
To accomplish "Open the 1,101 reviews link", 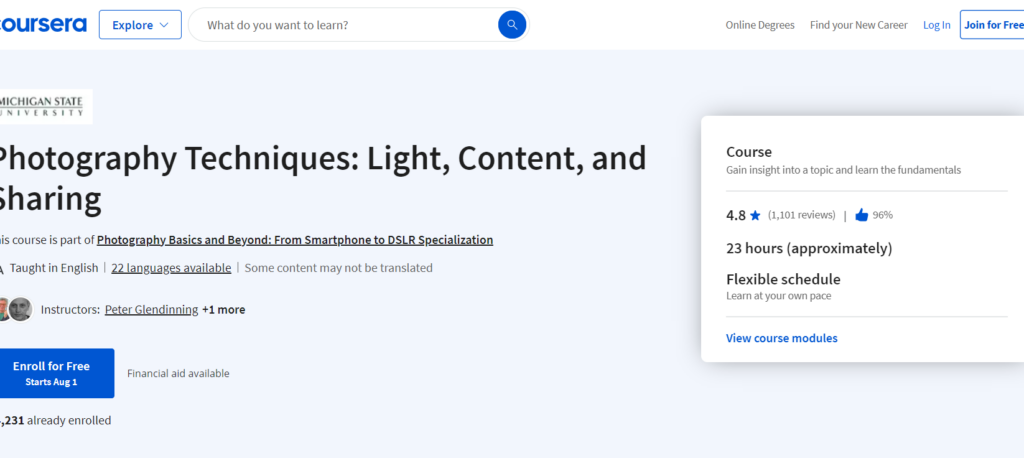I will tap(801, 215).
